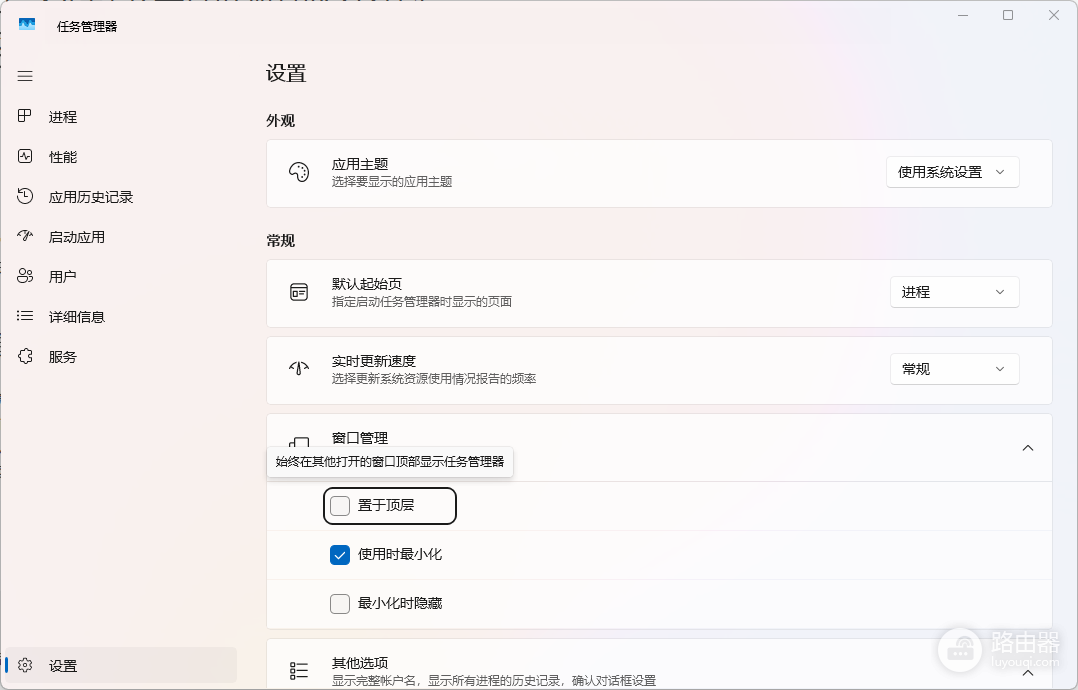
Task: Click the 其他选项 checklist icon
Action: click(299, 670)
